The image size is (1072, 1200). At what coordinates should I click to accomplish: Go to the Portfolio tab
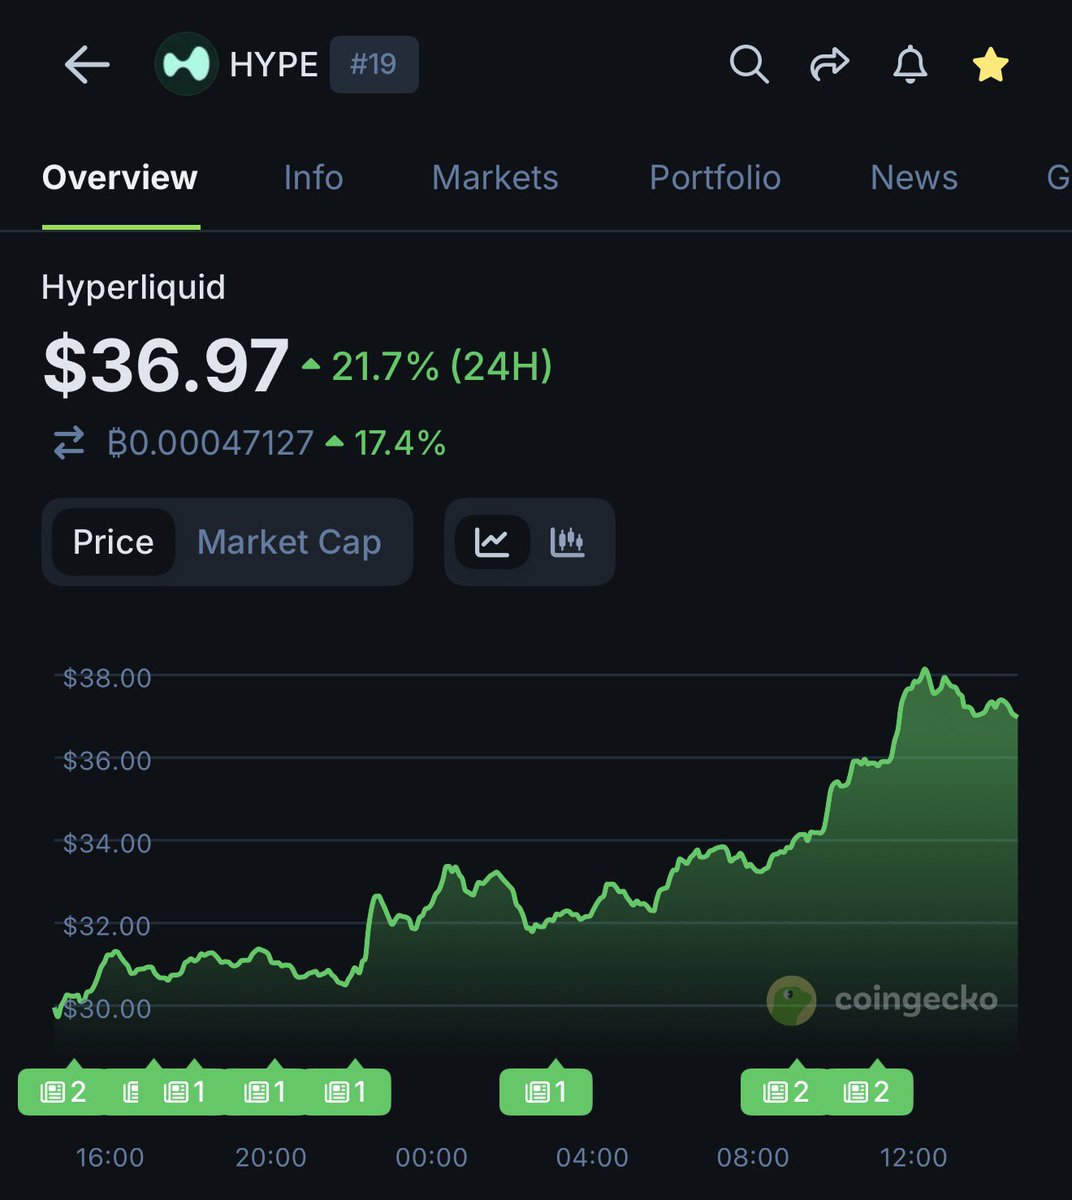(715, 178)
